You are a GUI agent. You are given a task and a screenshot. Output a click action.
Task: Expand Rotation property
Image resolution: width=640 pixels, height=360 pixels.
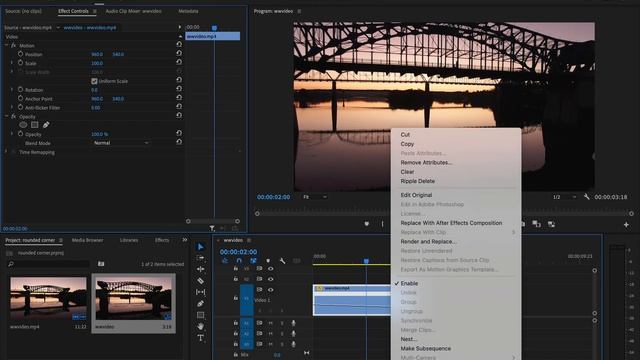(11, 89)
